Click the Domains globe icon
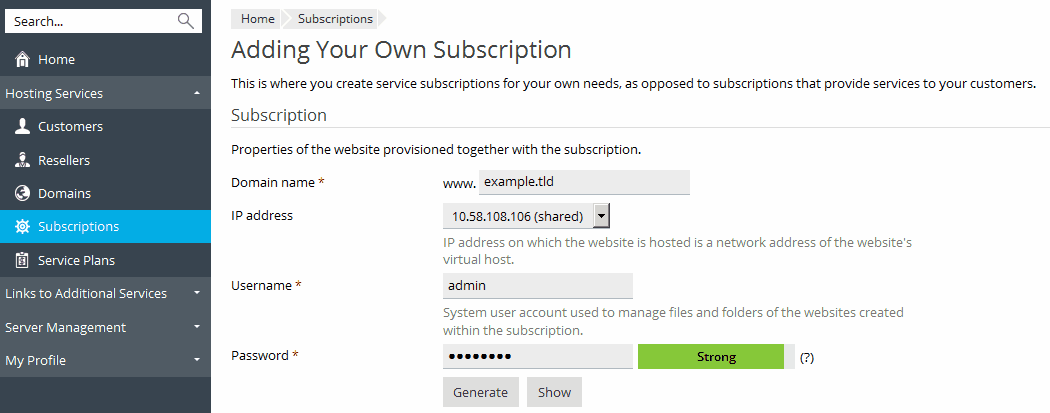This screenshot has width=1050, height=413. point(22,193)
